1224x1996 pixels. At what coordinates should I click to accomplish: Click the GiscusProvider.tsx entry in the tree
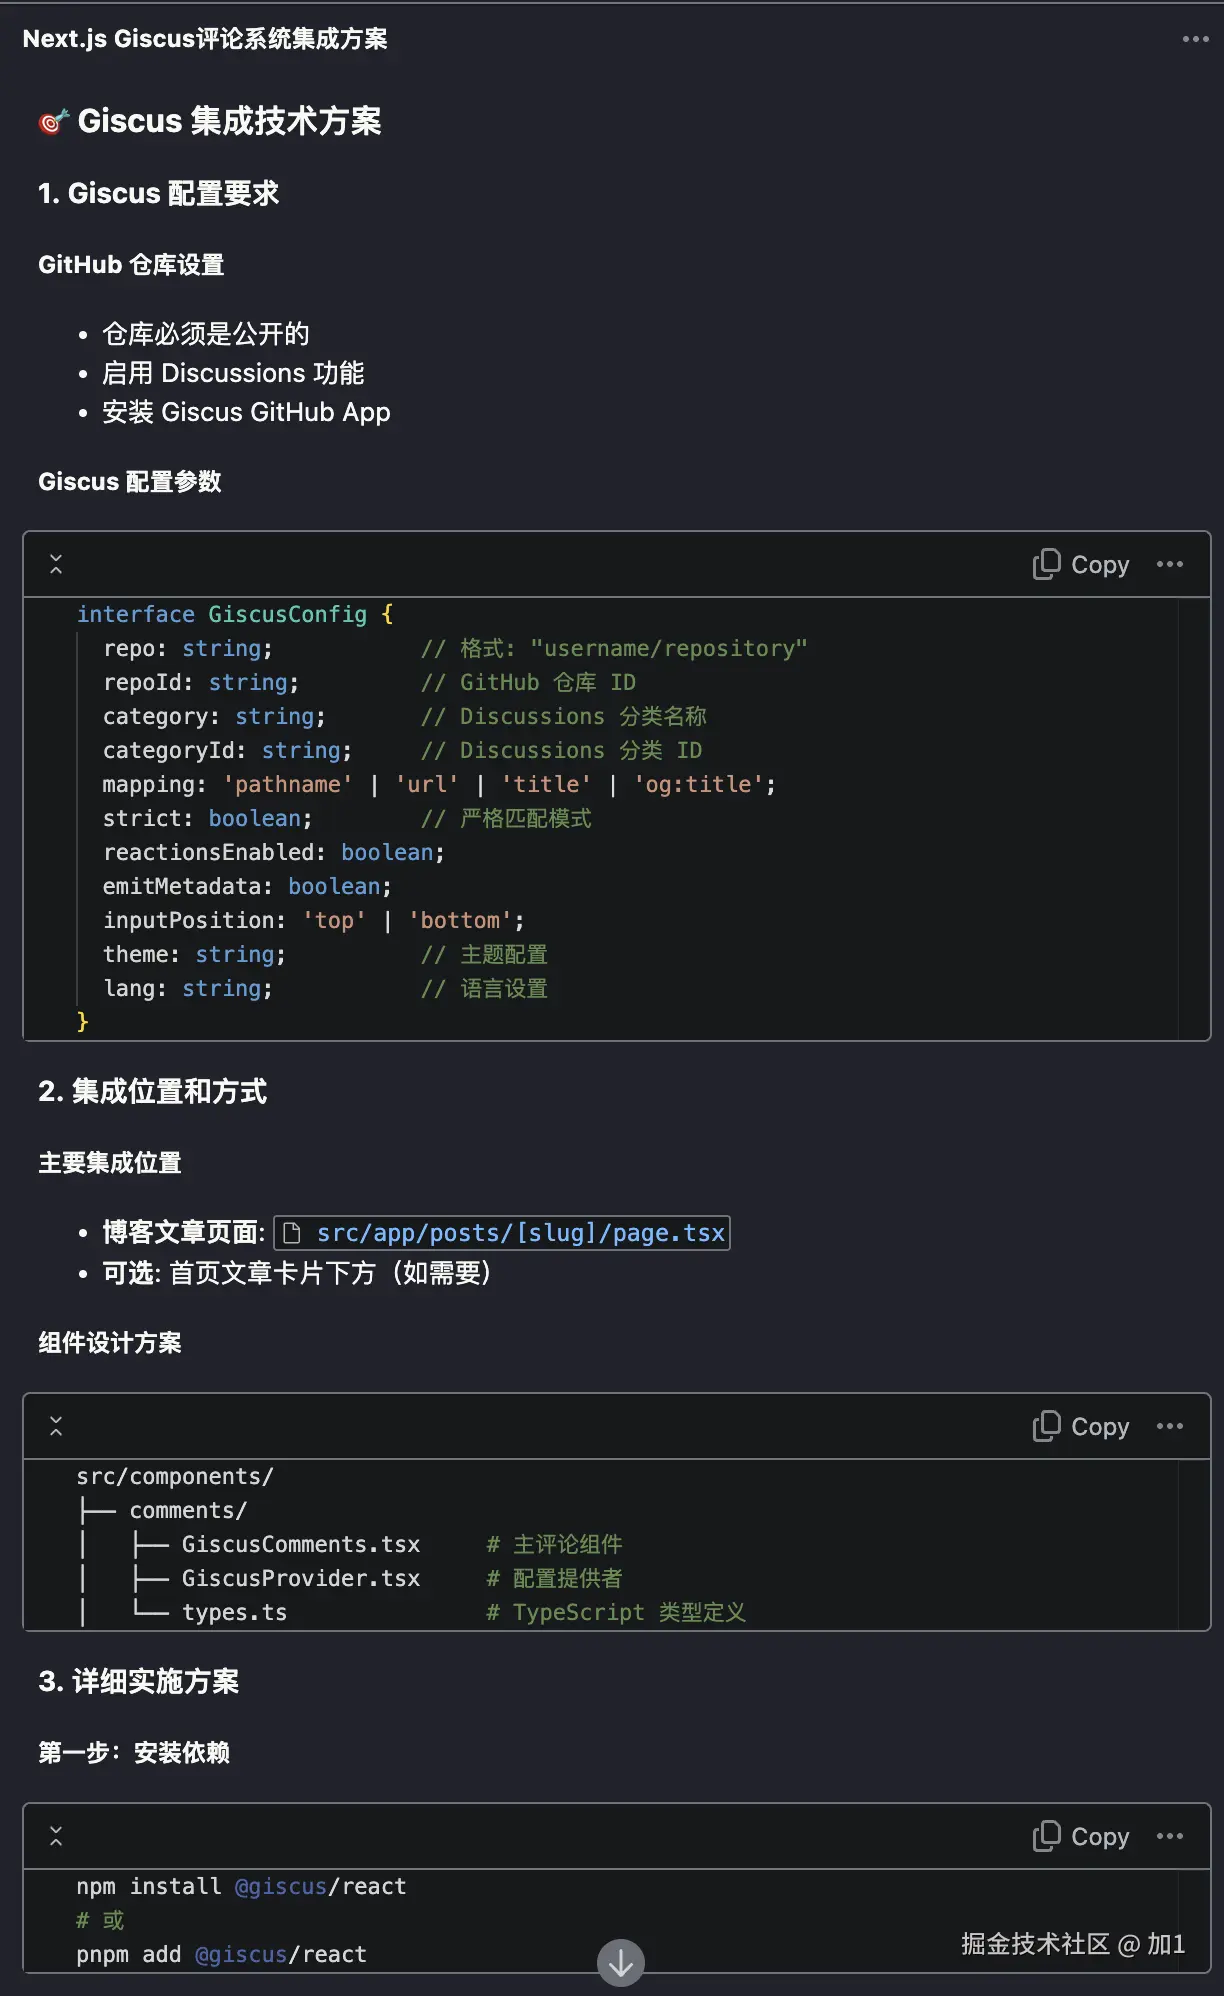coord(300,1579)
